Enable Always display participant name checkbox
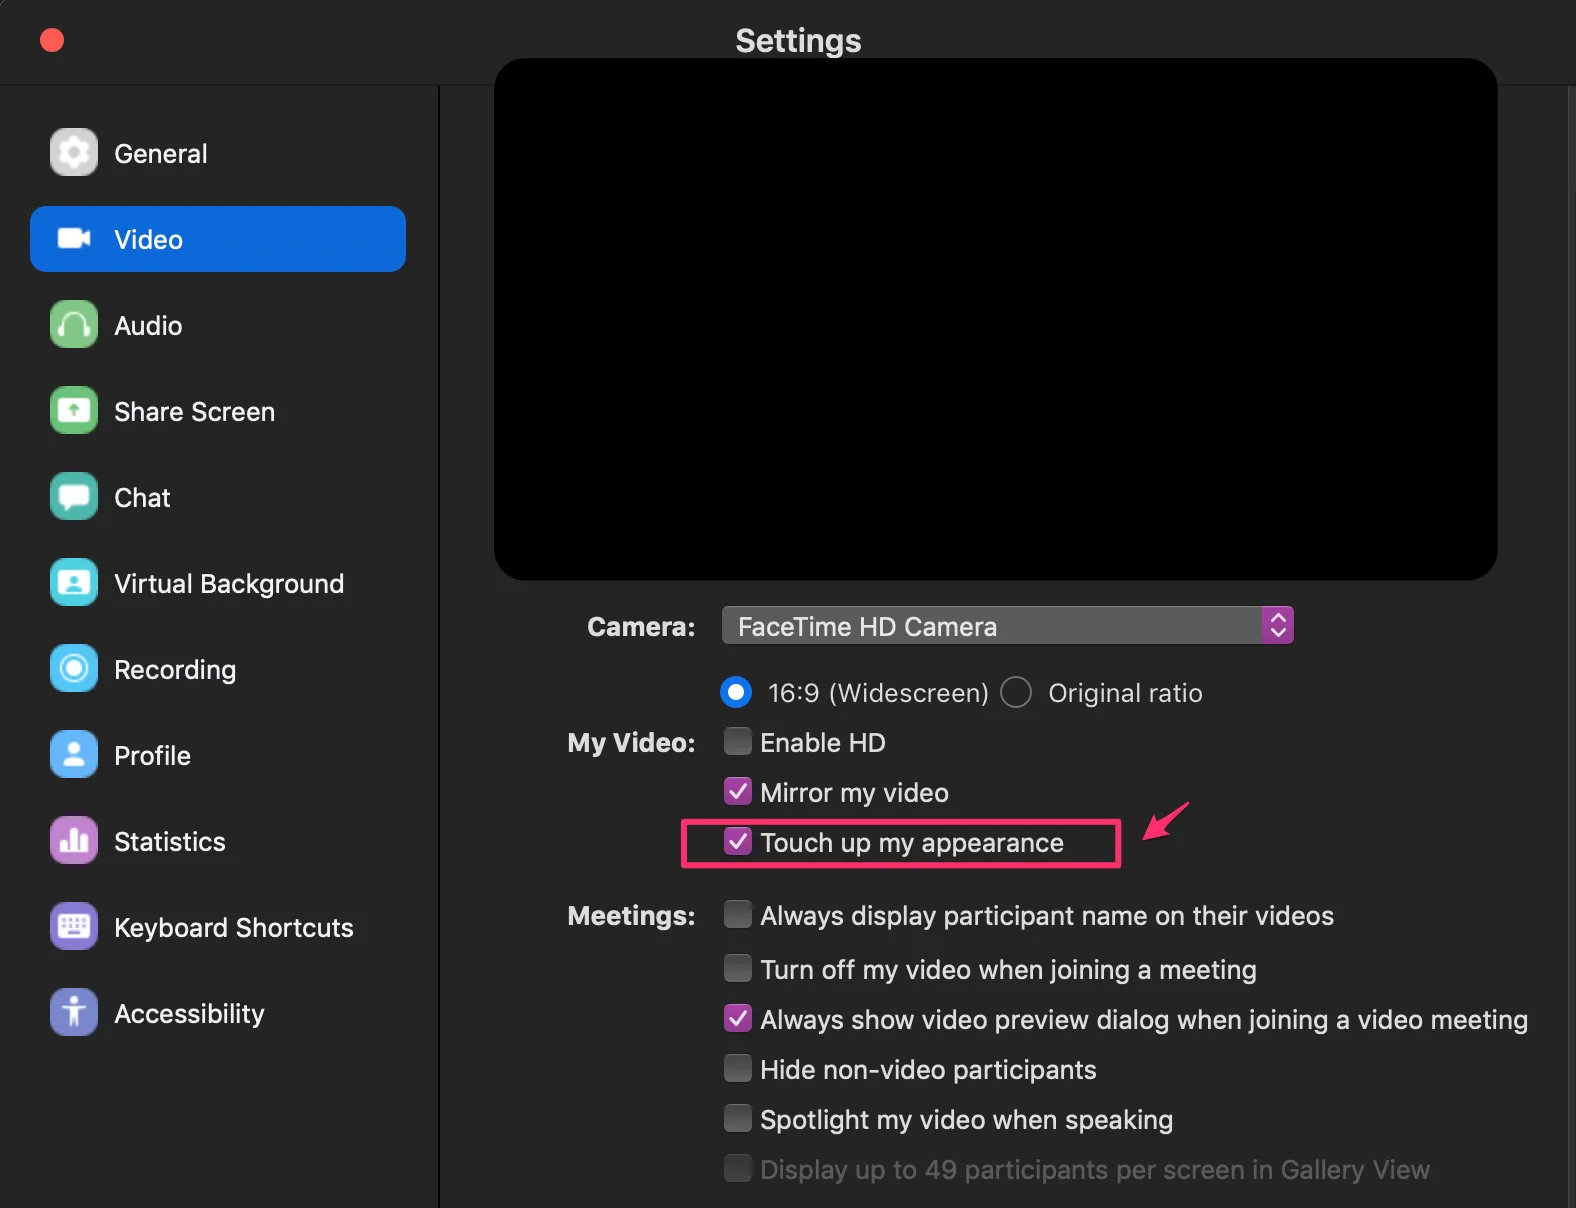Screen dimensions: 1576x1208 (x=738, y=914)
